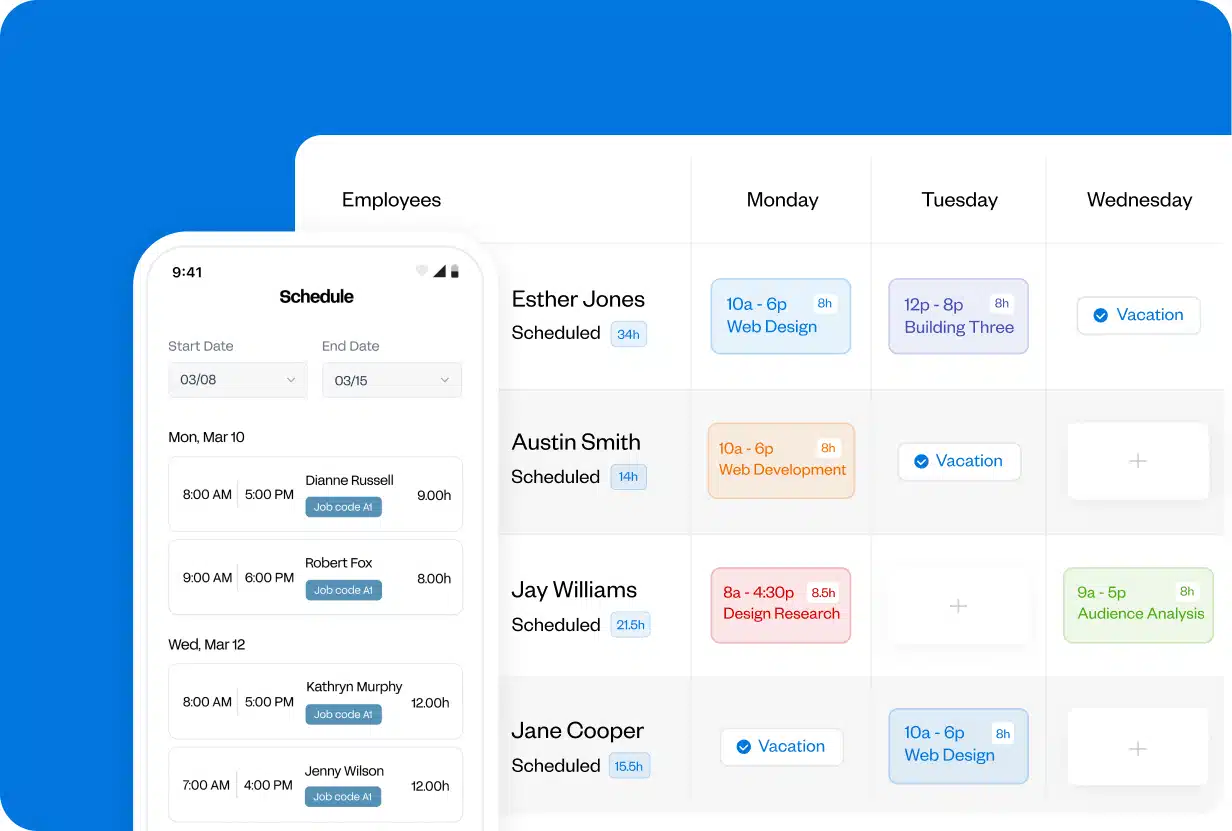Toggle Jane Cooper's 15.5h scheduled badge
1232x831 pixels.
[630, 765]
